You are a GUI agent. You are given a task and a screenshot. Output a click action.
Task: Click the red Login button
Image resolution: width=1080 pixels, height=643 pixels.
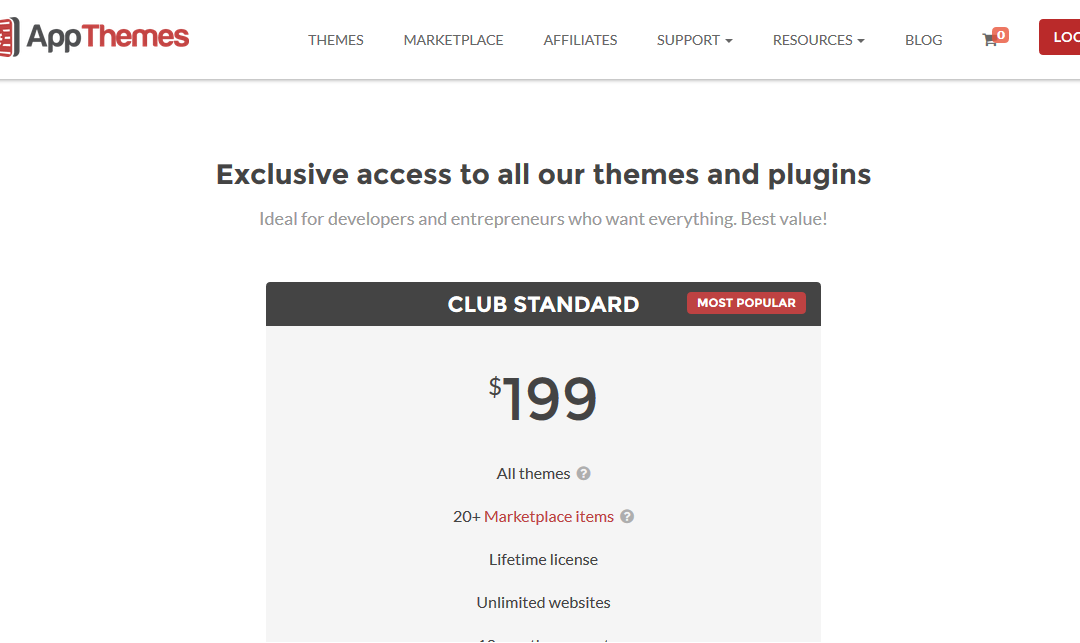1060,37
